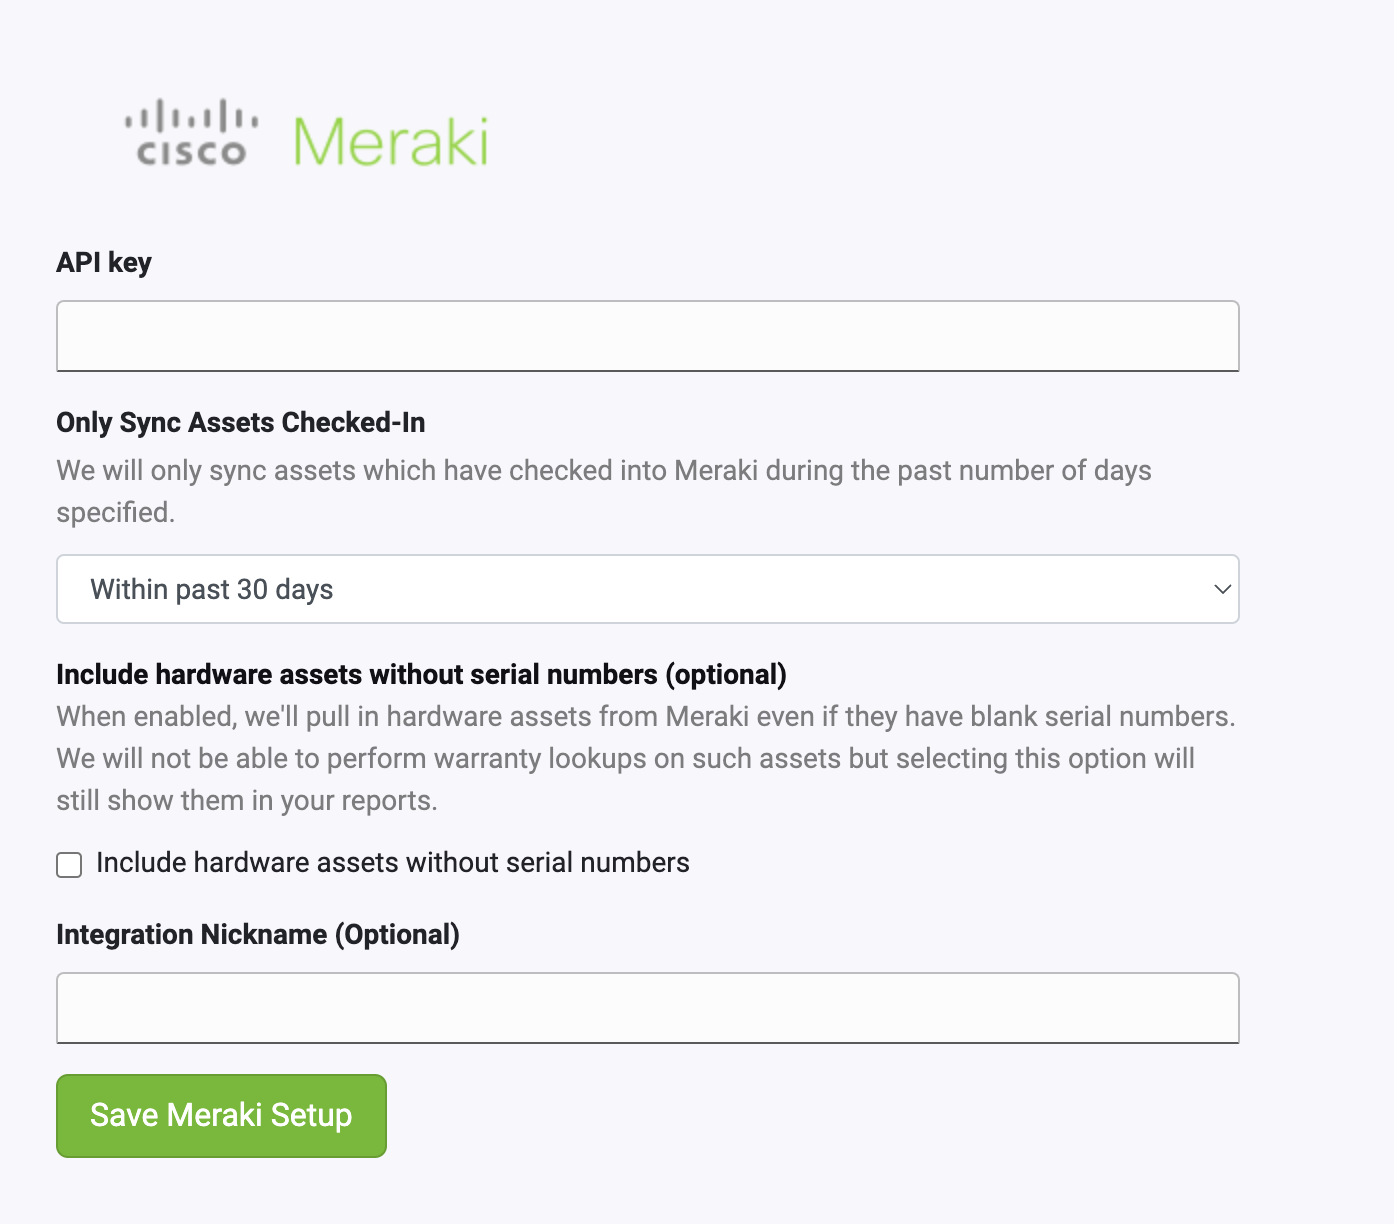Click inside the API key input field
Image resolution: width=1394 pixels, height=1224 pixels.
click(x=648, y=335)
